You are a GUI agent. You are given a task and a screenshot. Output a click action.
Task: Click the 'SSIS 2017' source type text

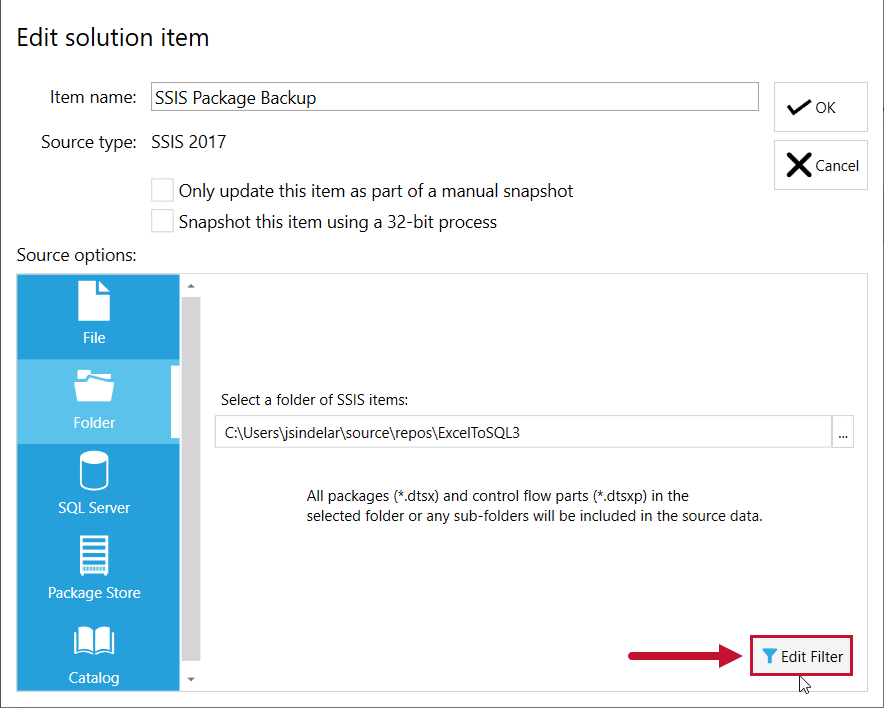click(188, 141)
